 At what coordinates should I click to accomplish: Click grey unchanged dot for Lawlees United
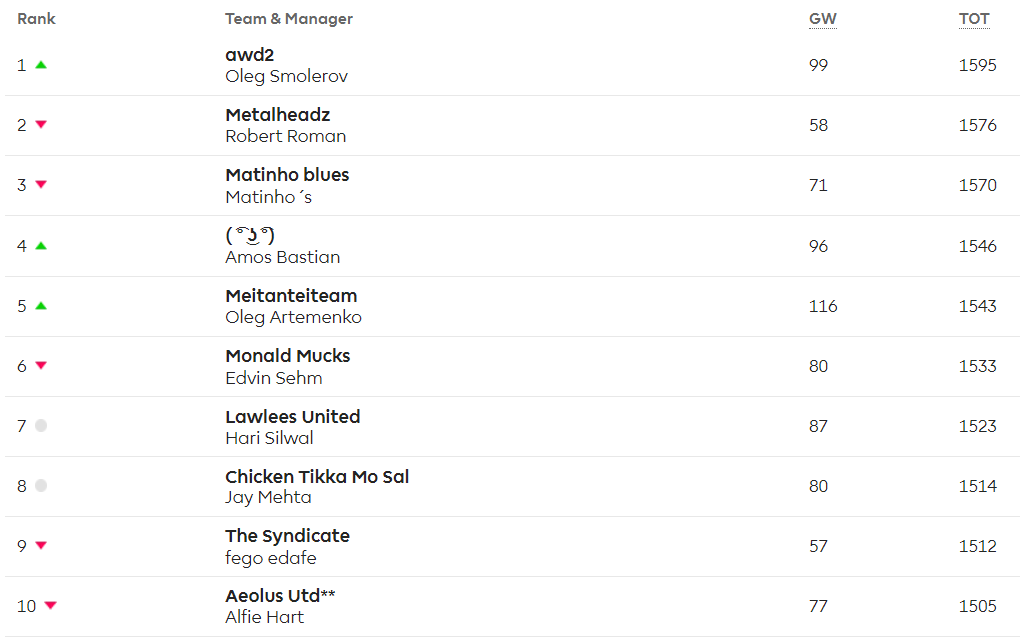coord(41,426)
